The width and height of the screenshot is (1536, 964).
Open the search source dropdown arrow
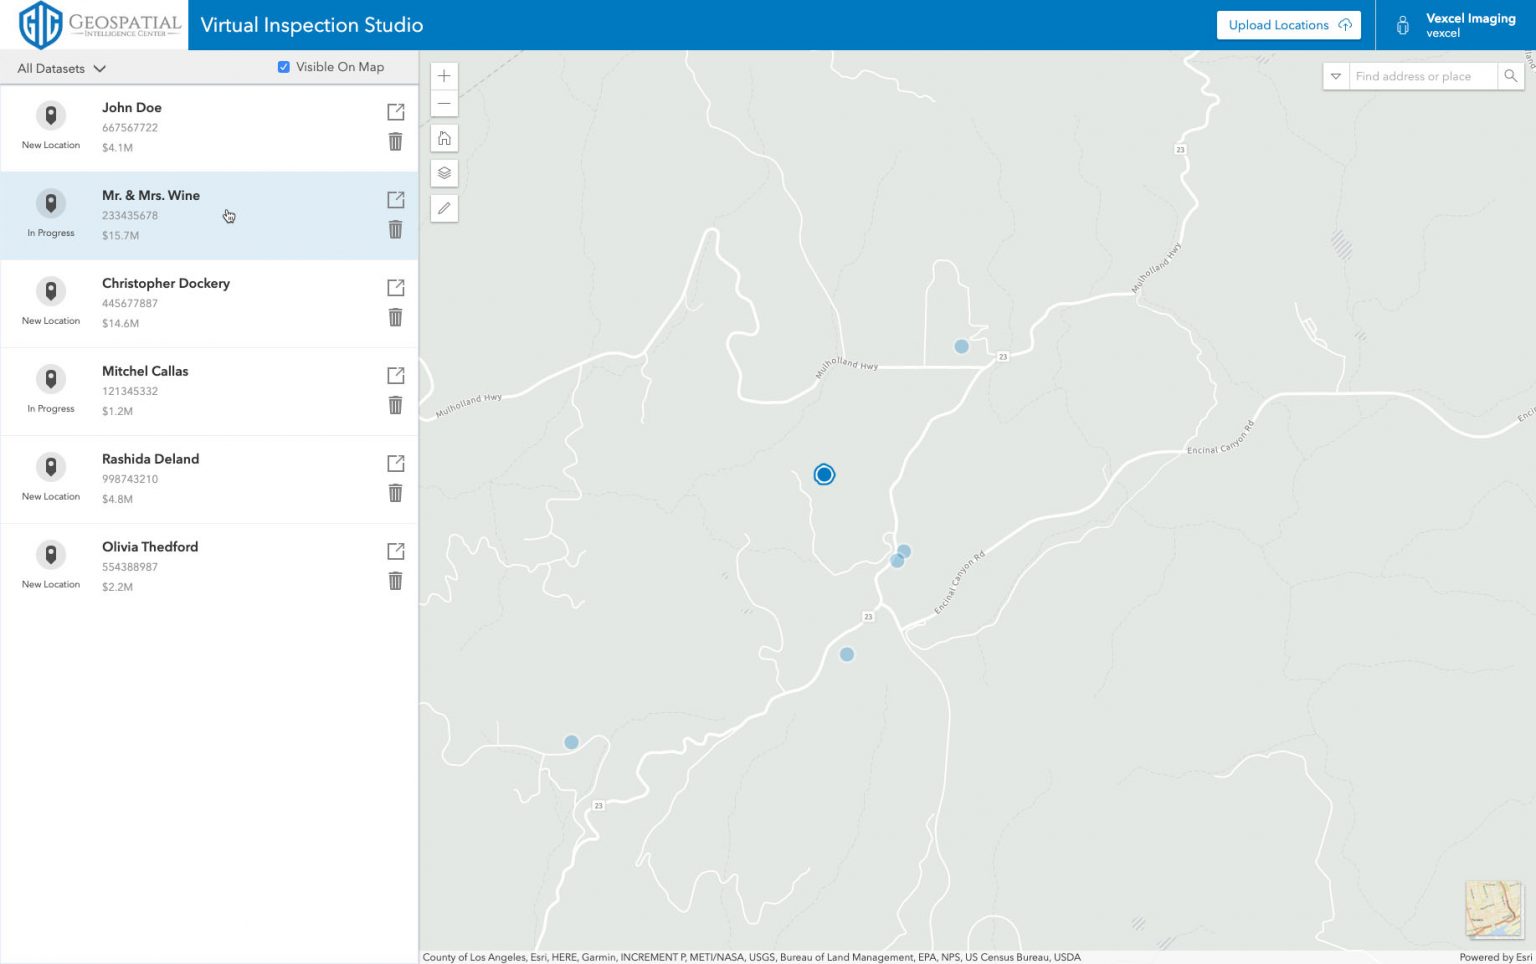pyautogui.click(x=1336, y=76)
